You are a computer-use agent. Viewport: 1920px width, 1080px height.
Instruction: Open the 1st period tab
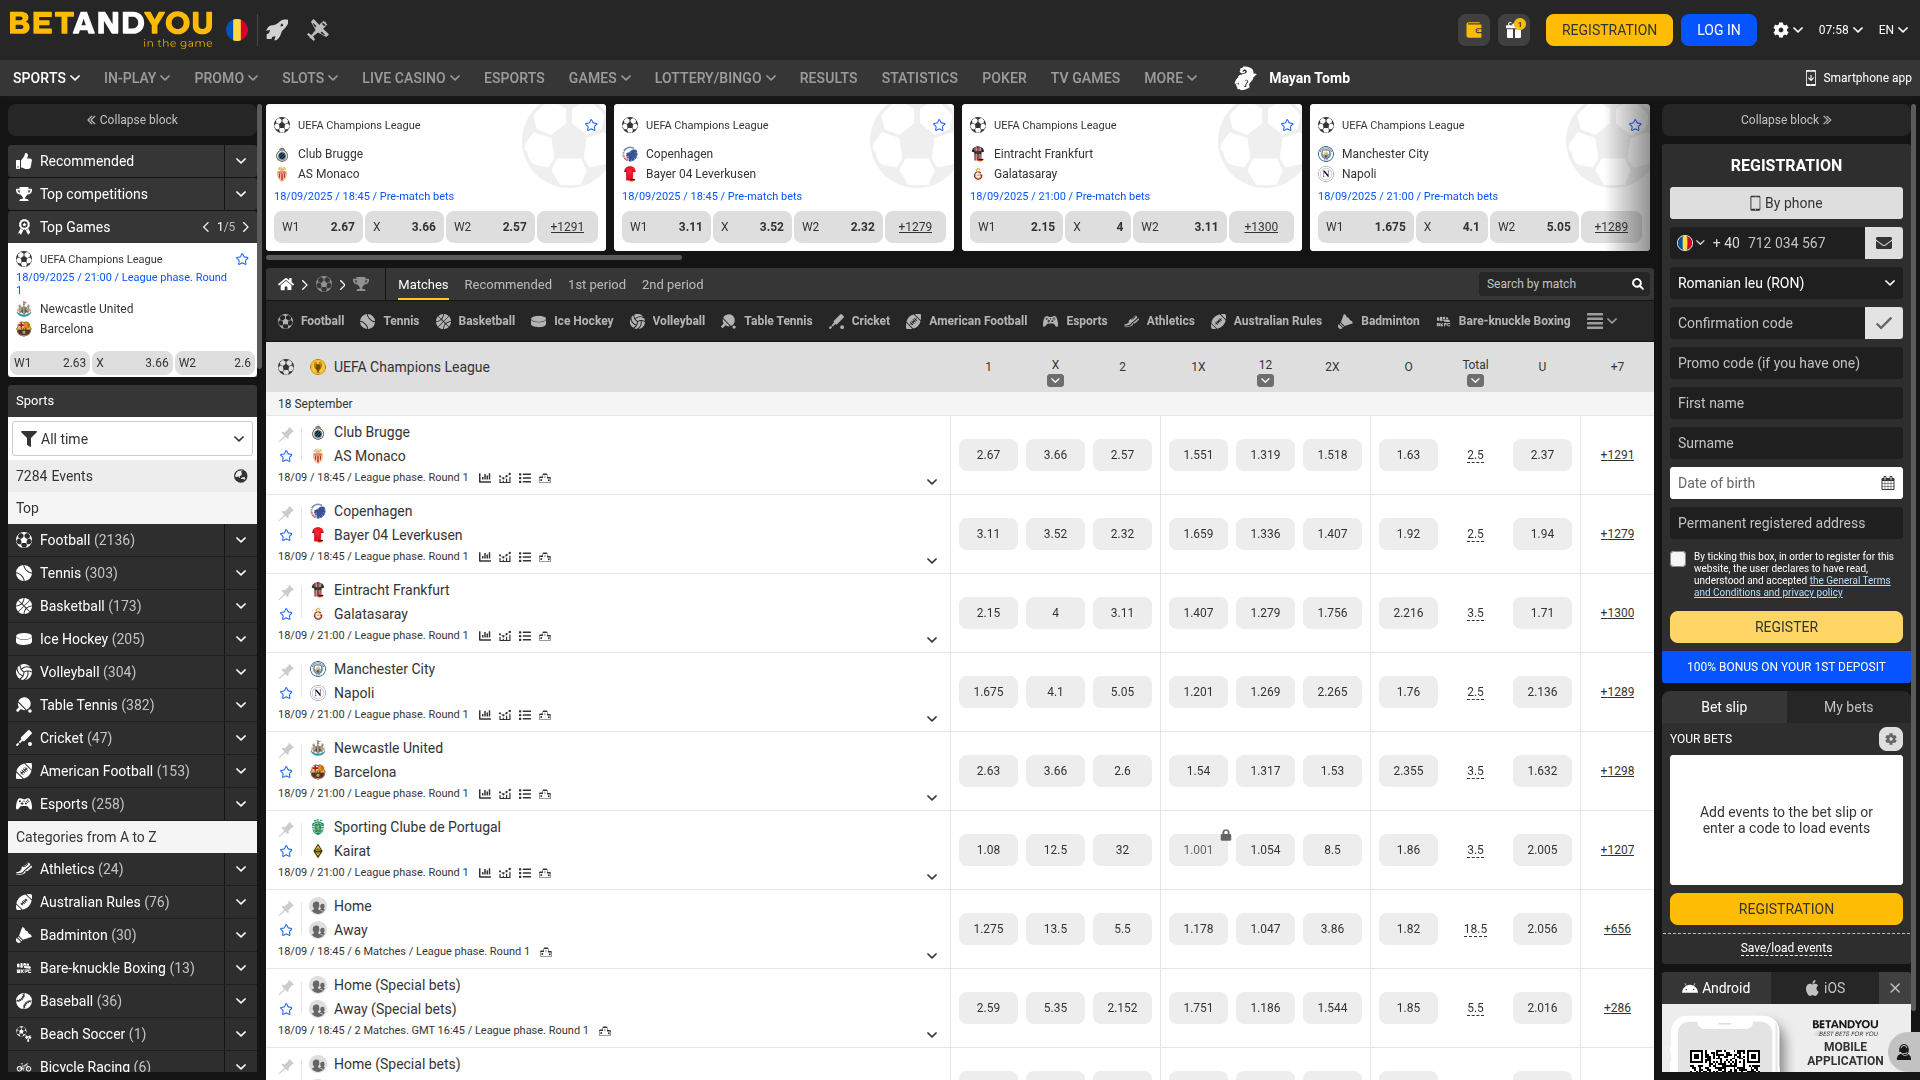tap(596, 285)
